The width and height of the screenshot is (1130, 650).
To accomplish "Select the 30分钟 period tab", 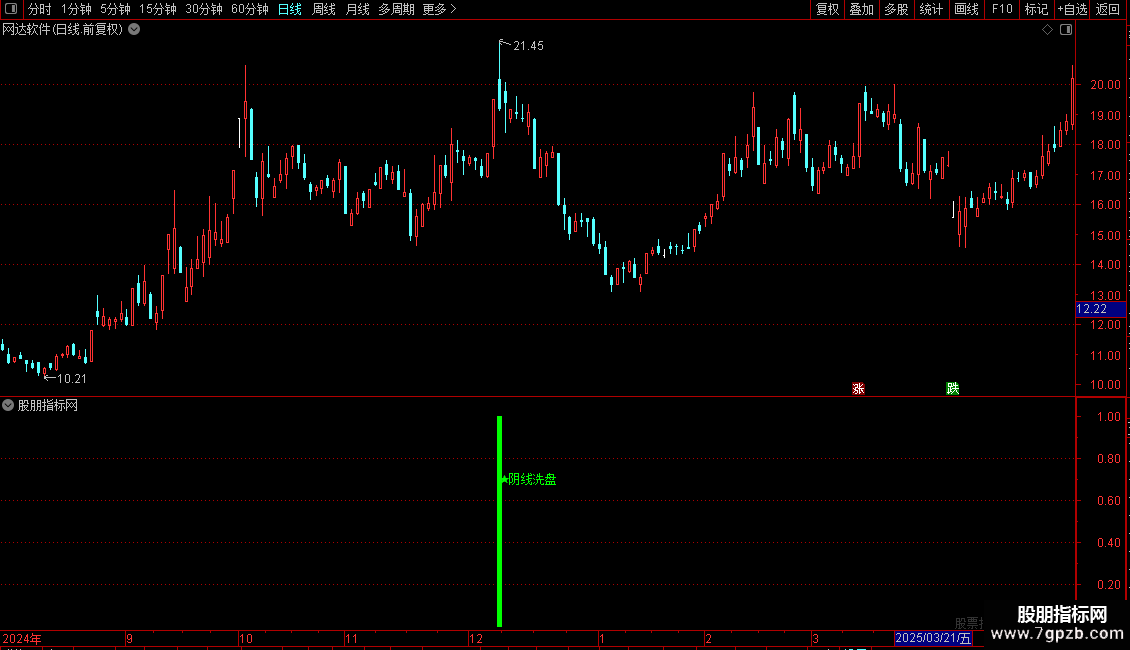I will [x=204, y=9].
